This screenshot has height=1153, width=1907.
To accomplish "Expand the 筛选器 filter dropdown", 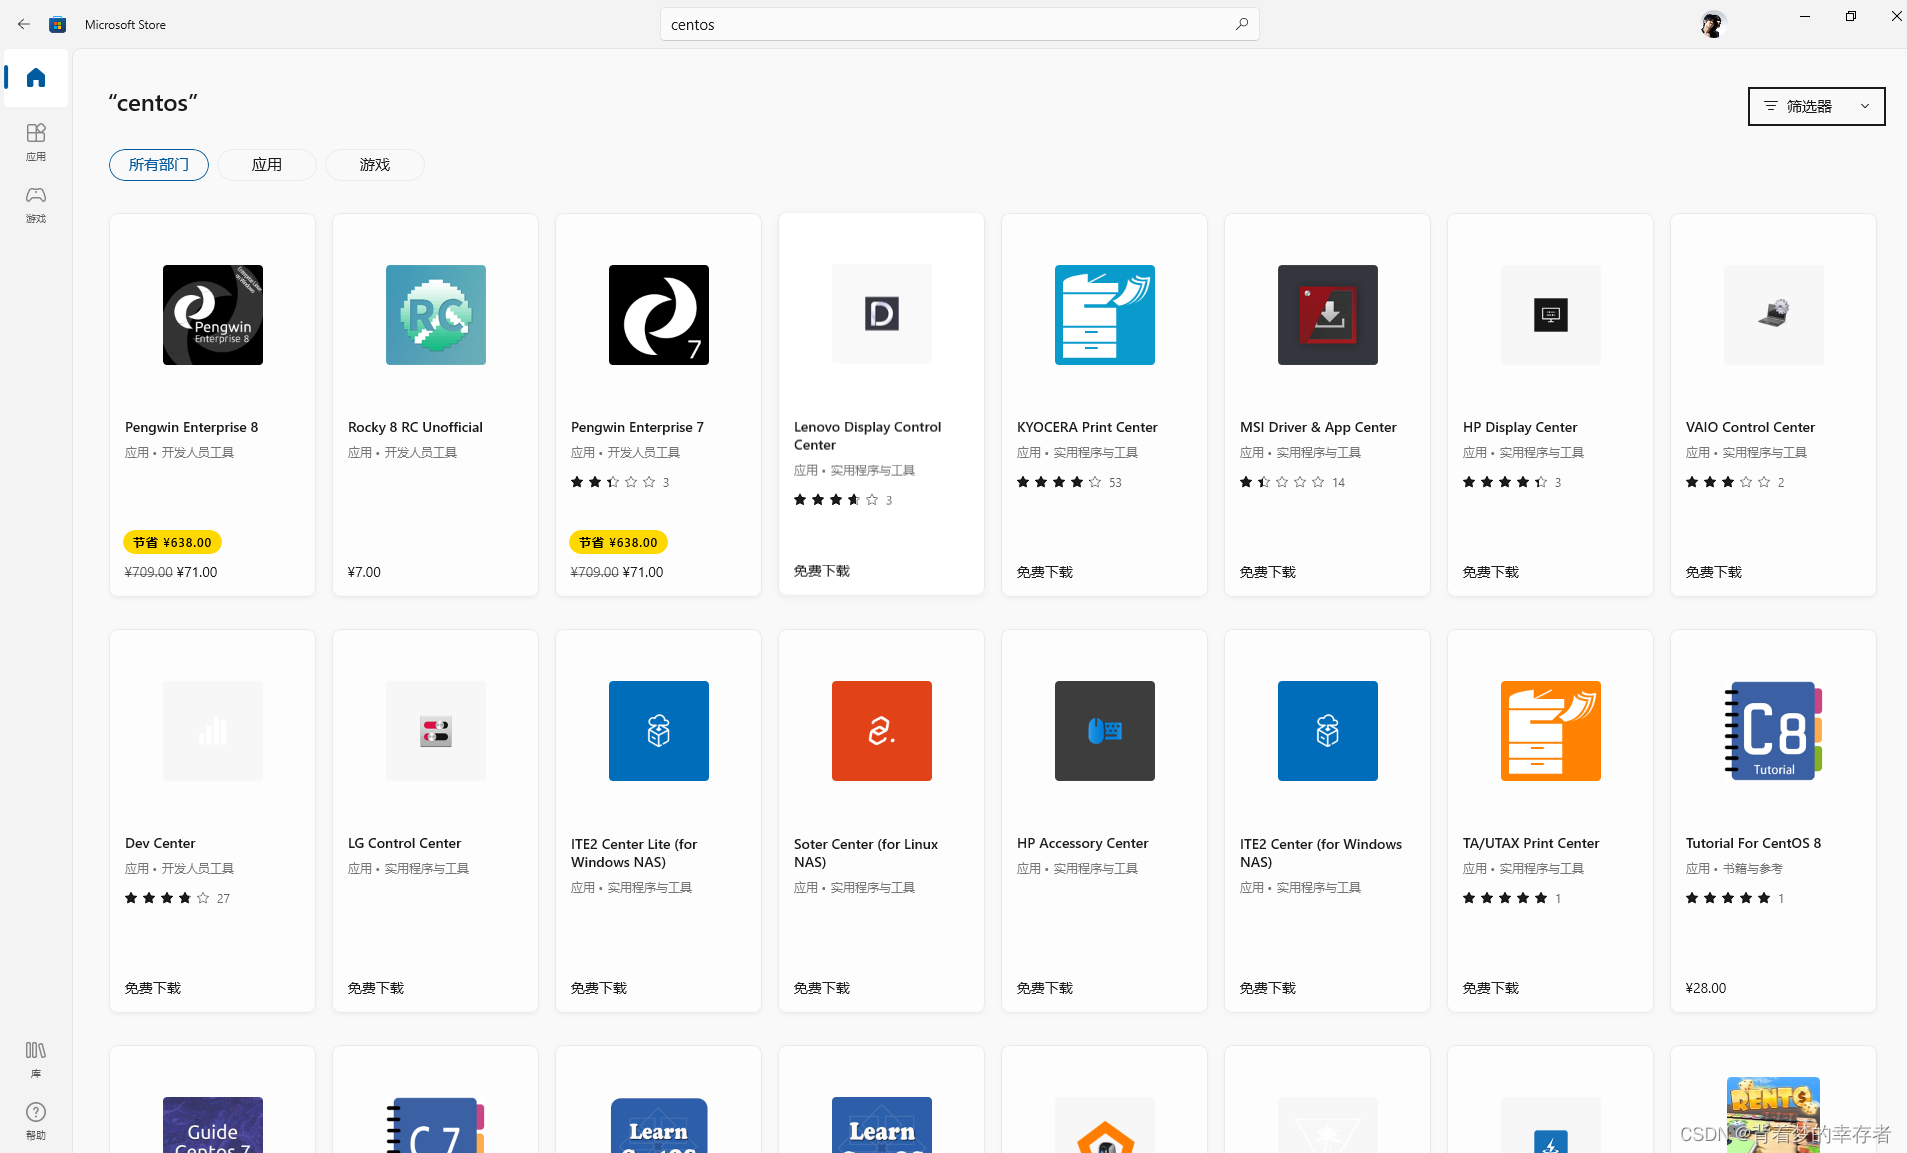I will click(1816, 106).
